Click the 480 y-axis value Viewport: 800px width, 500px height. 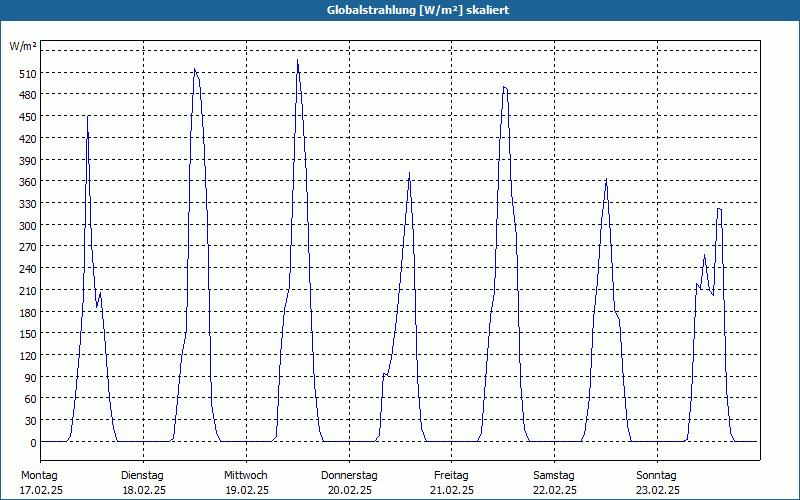coord(28,95)
